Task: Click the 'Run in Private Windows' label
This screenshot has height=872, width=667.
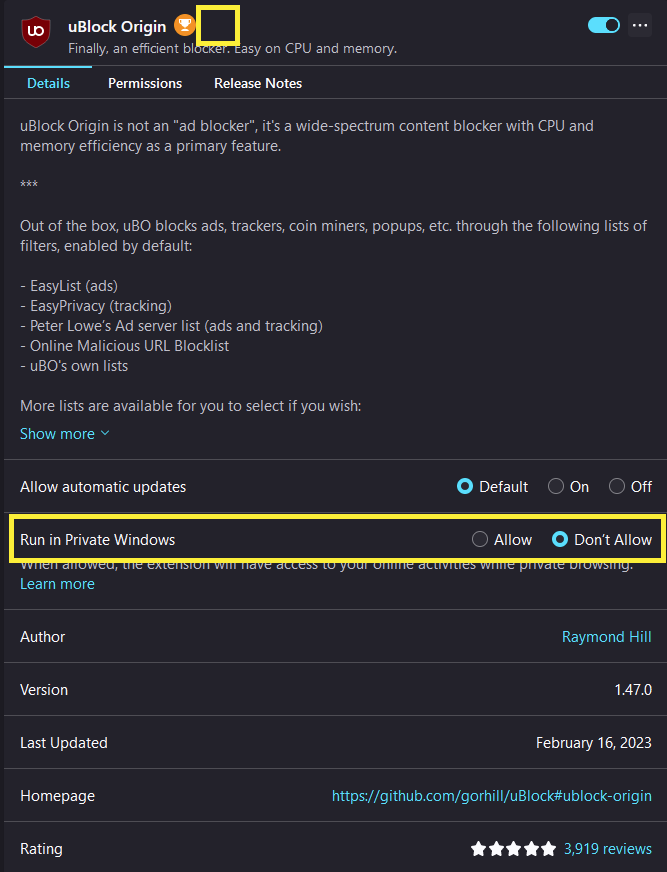Action: coord(97,539)
